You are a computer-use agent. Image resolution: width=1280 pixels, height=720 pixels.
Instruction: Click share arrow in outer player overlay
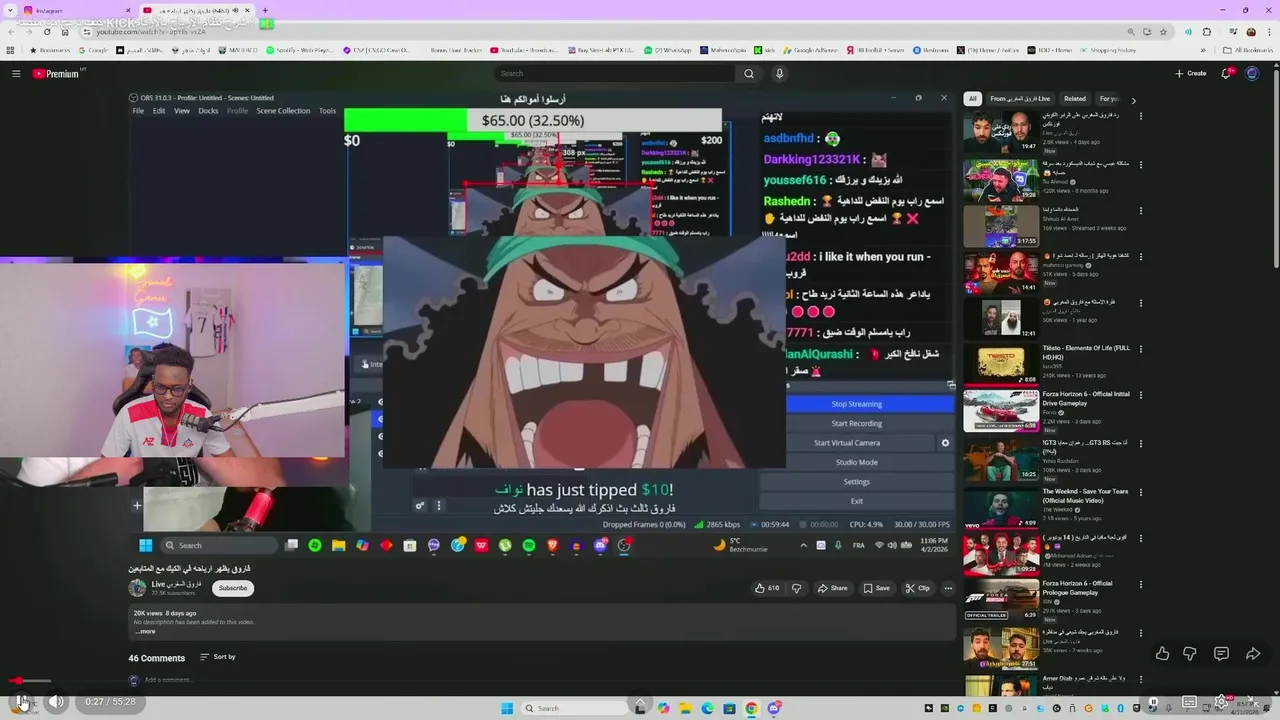point(1253,654)
